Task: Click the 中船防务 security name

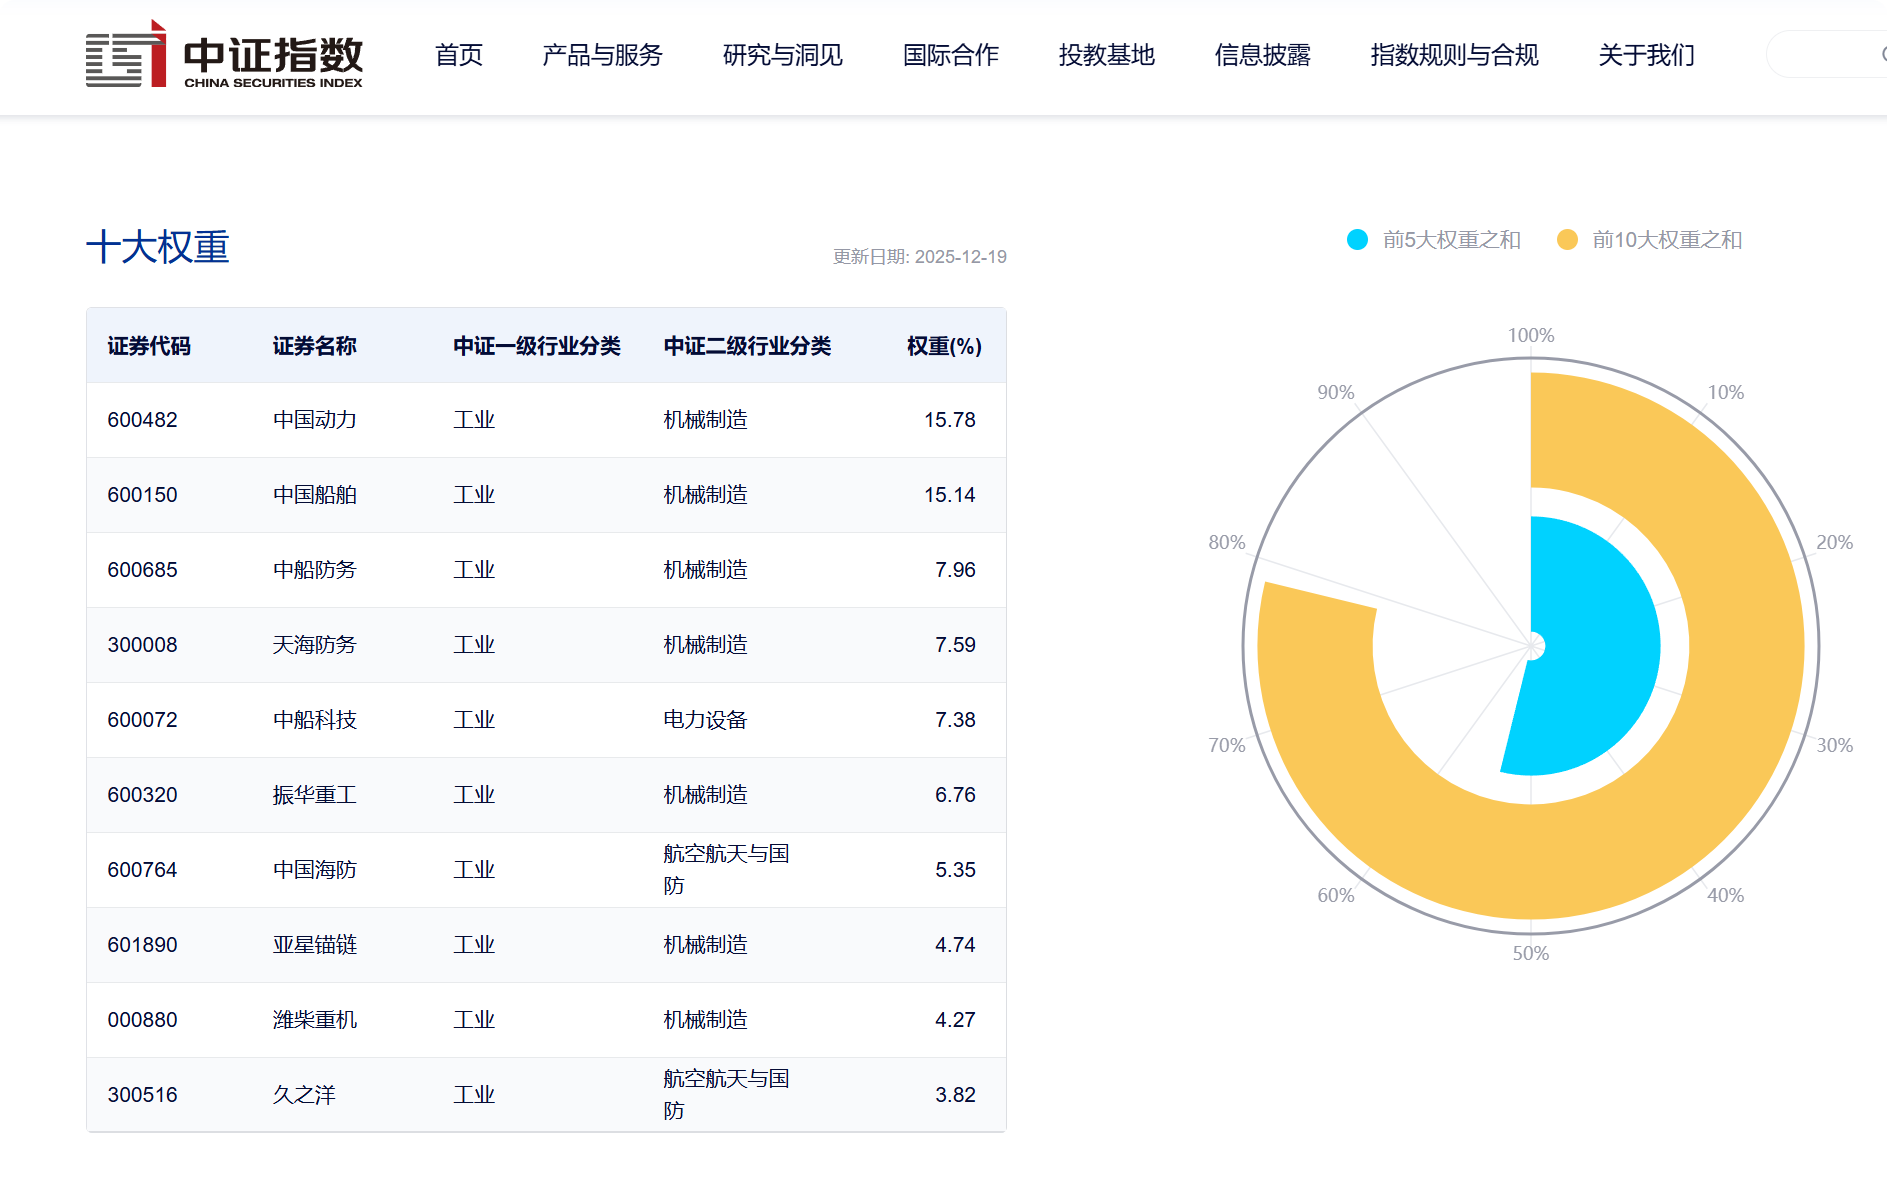Action: [x=315, y=570]
